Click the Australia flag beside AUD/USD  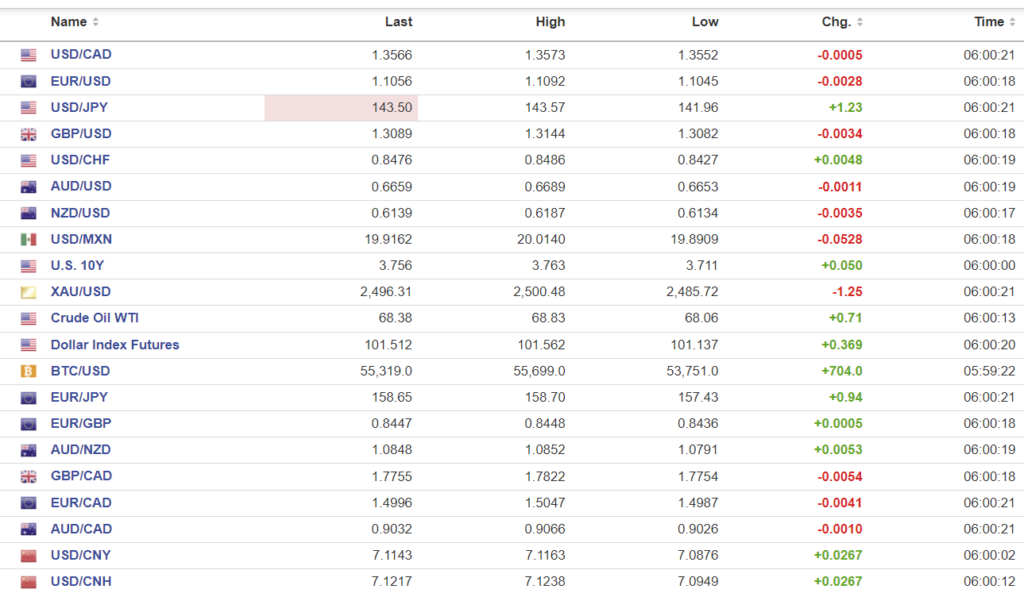point(28,187)
